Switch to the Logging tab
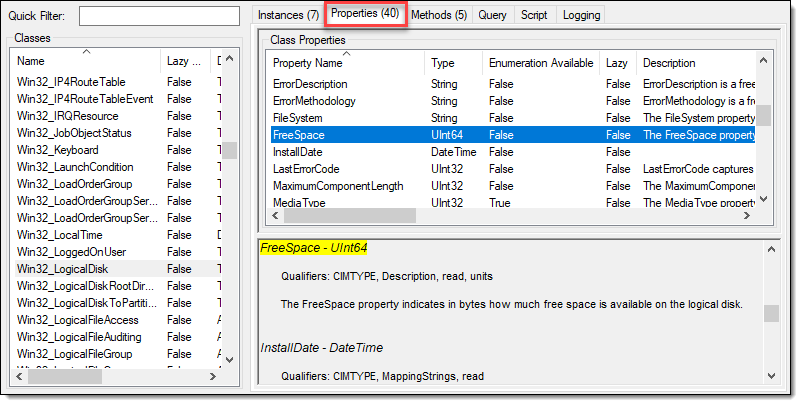The image size is (801, 405). tap(582, 15)
